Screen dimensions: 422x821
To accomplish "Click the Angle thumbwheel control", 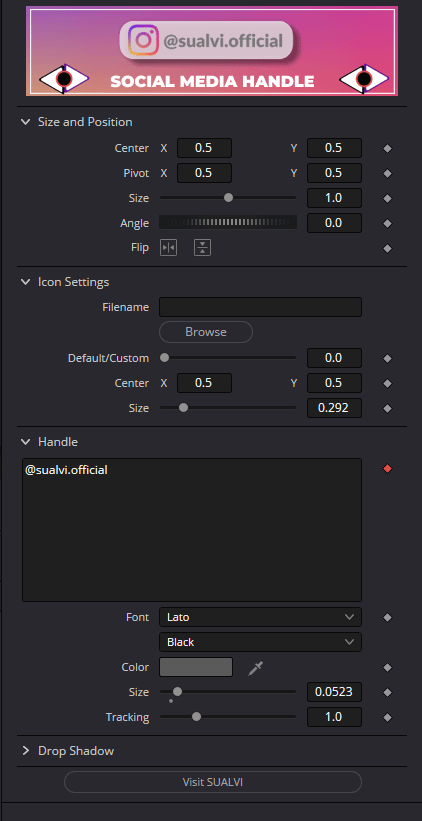I will [x=228, y=223].
